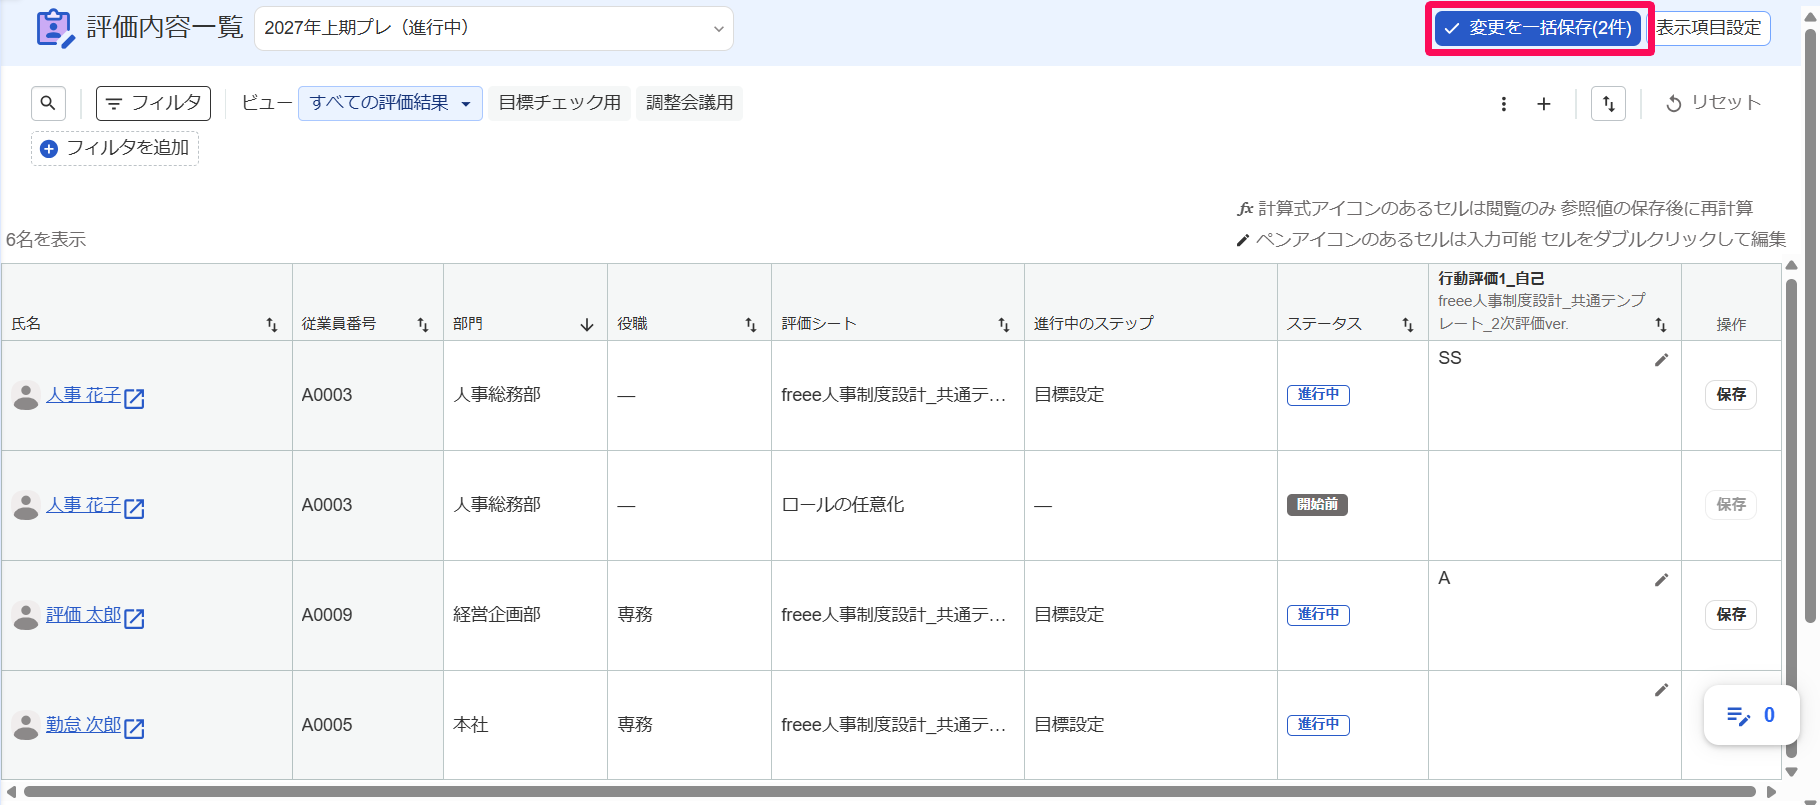This screenshot has width=1820, height=805.
Task: Click the 開始前 status badge
Action: click(1317, 505)
